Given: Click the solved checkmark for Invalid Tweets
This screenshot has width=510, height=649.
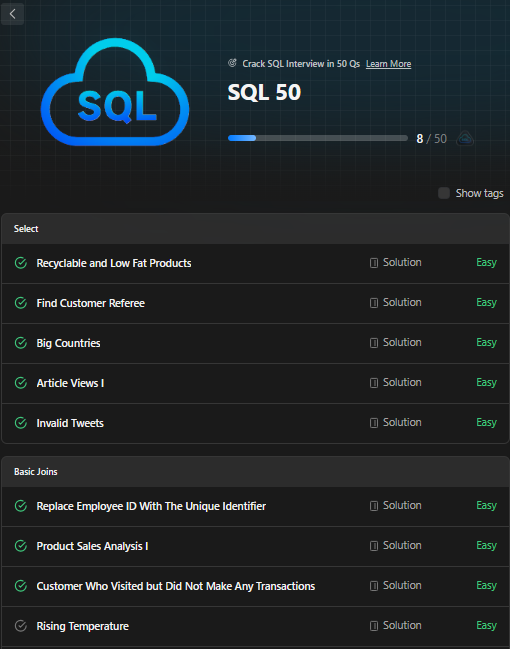Looking at the screenshot, I should pyautogui.click(x=21, y=423).
